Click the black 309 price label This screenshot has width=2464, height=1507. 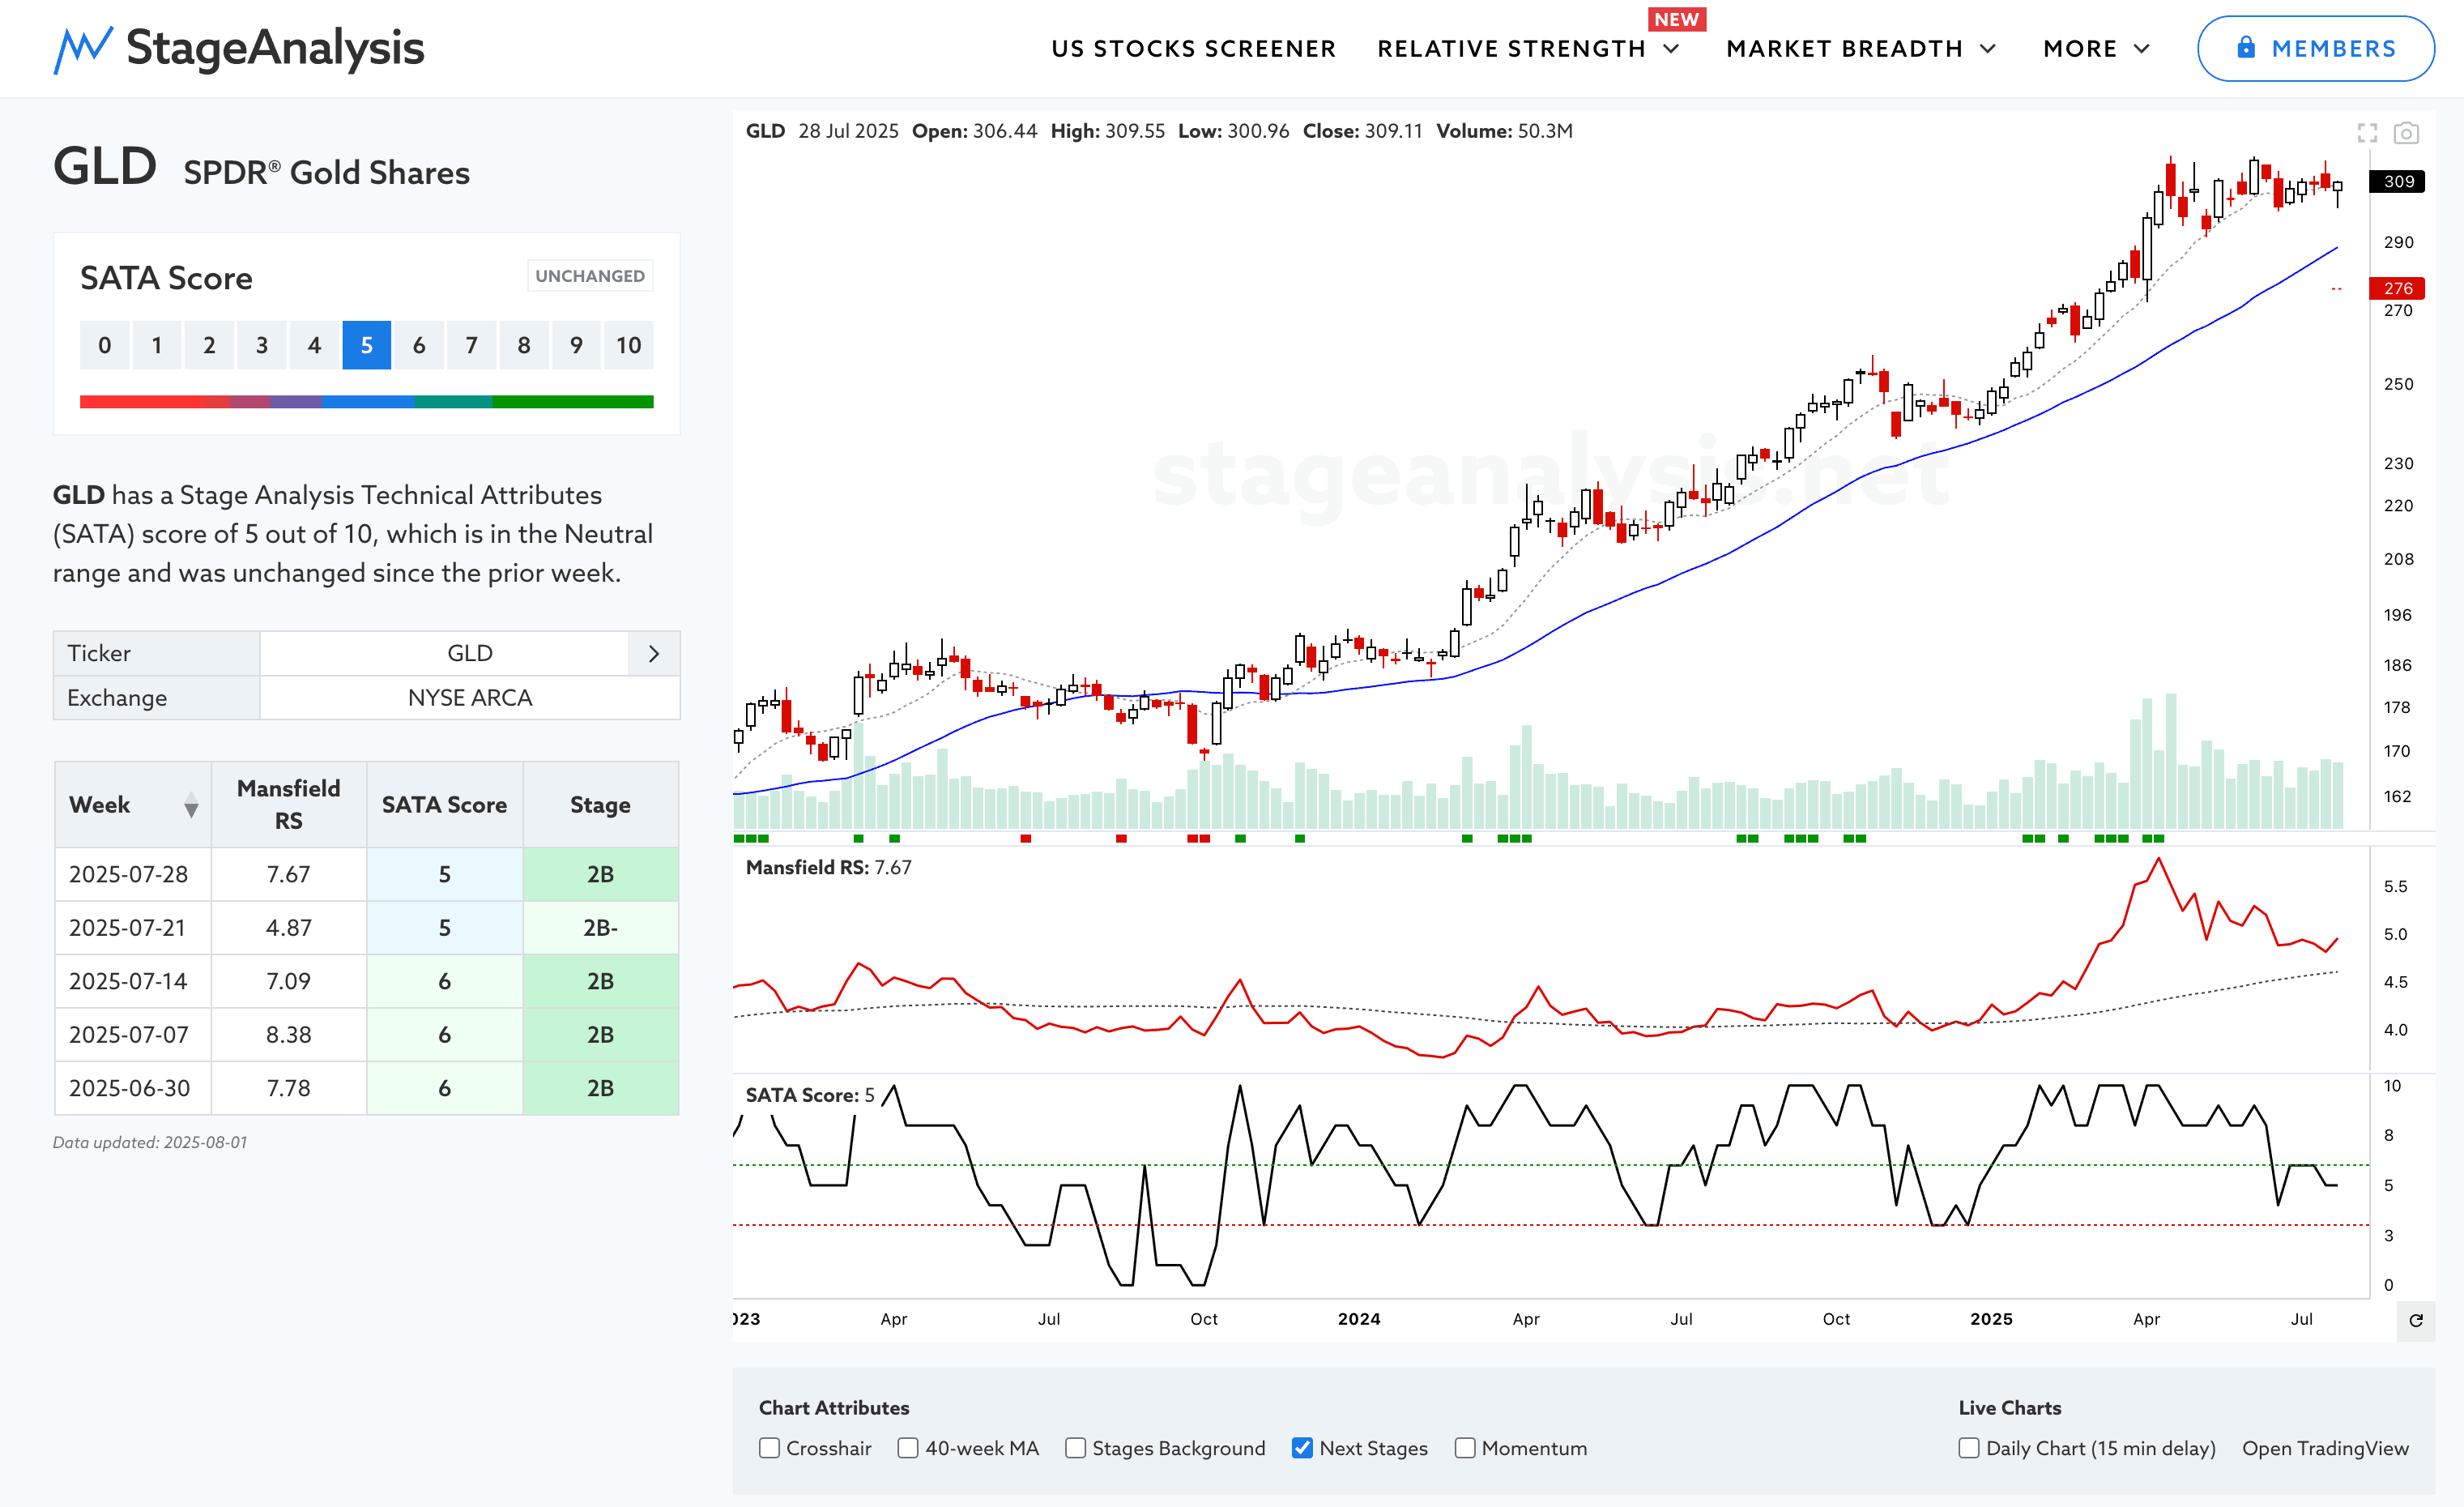tap(2398, 181)
